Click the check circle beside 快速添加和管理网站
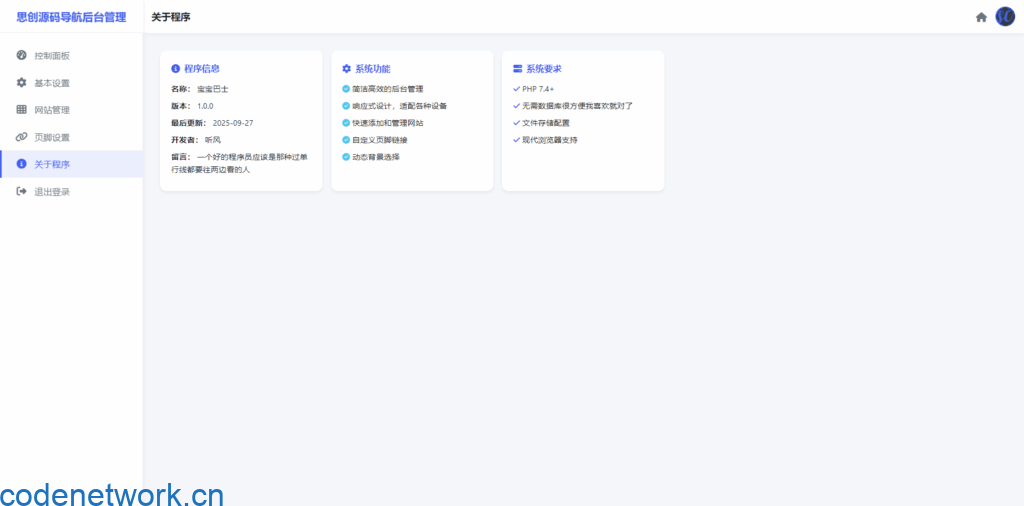Screen dimensions: 1024x506 (x=346, y=123)
